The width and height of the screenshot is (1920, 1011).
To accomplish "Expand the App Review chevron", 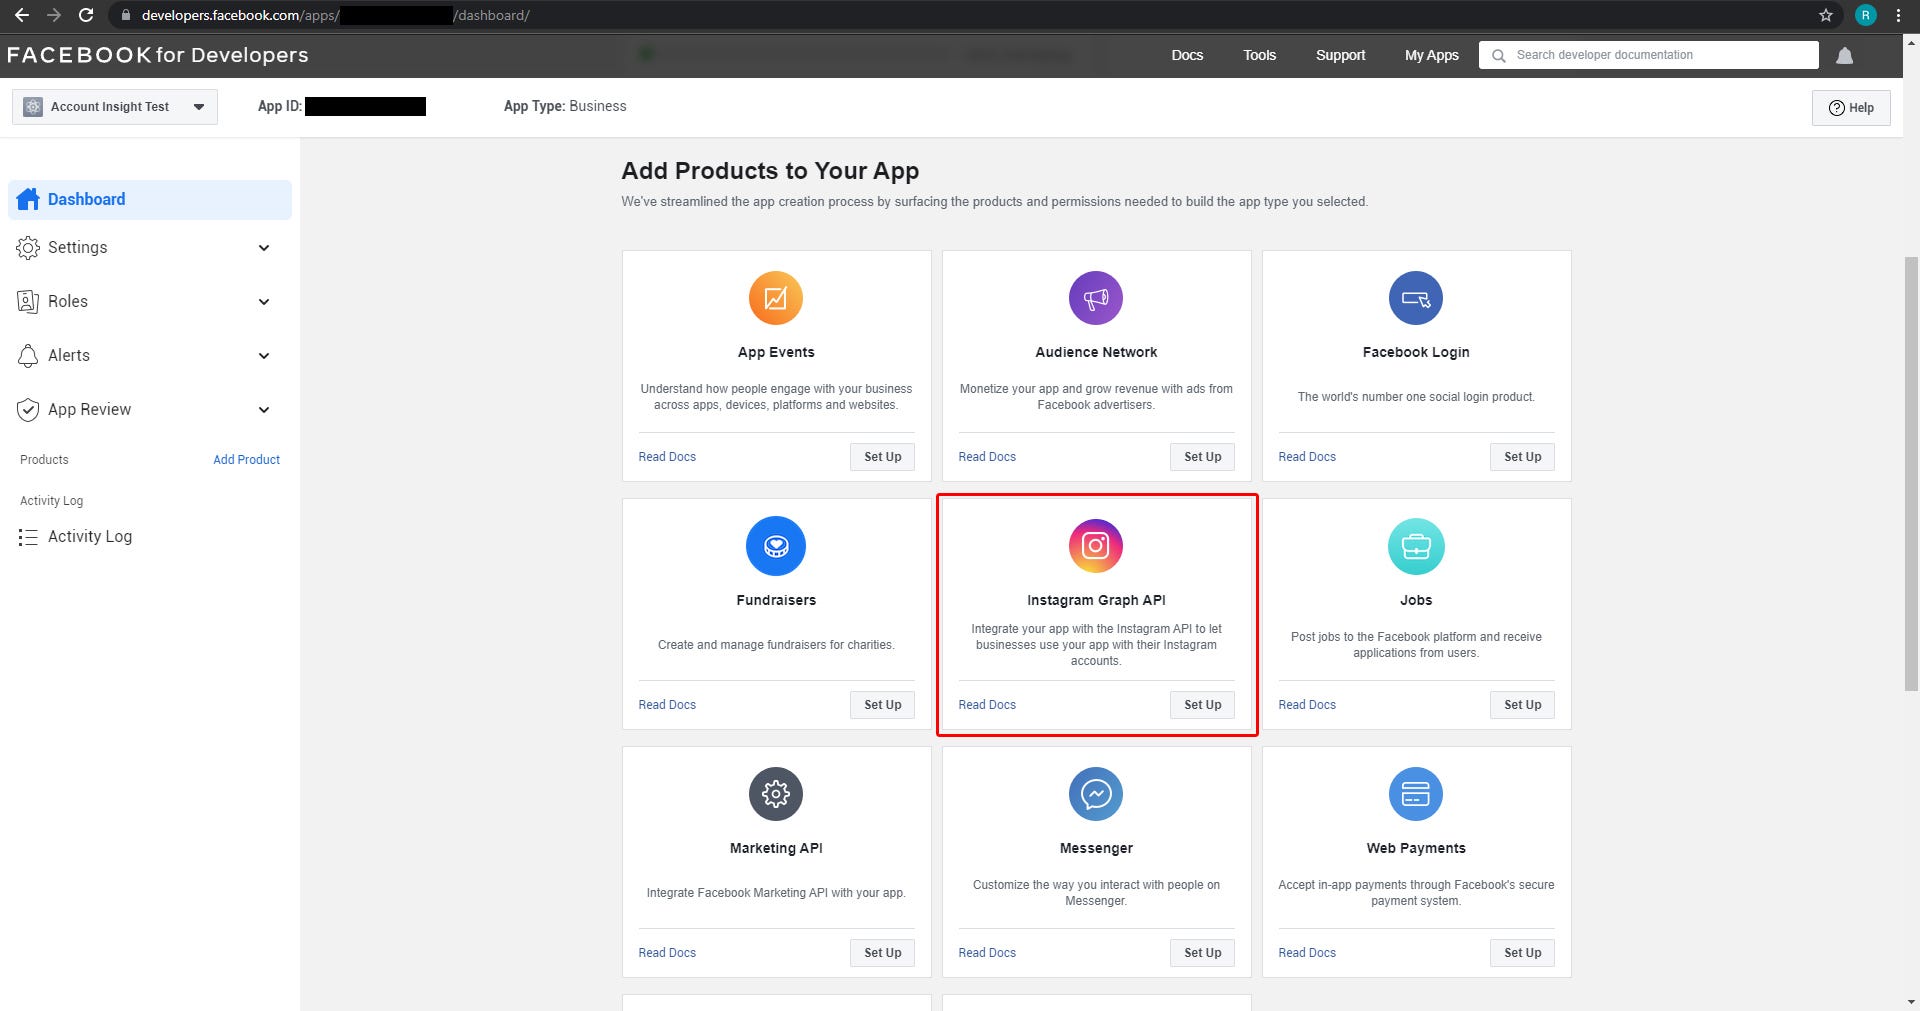I will click(x=264, y=410).
